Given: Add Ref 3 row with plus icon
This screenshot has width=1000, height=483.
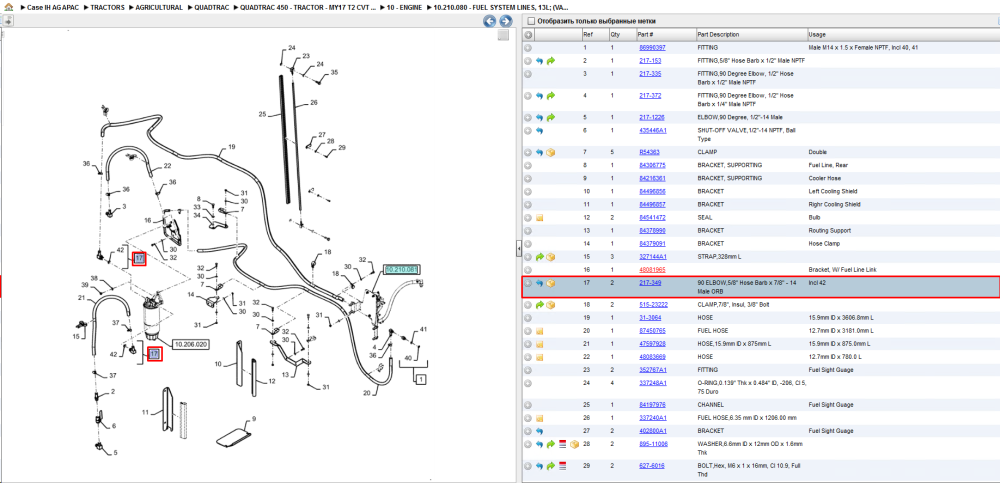Looking at the screenshot, I should tap(528, 74).
